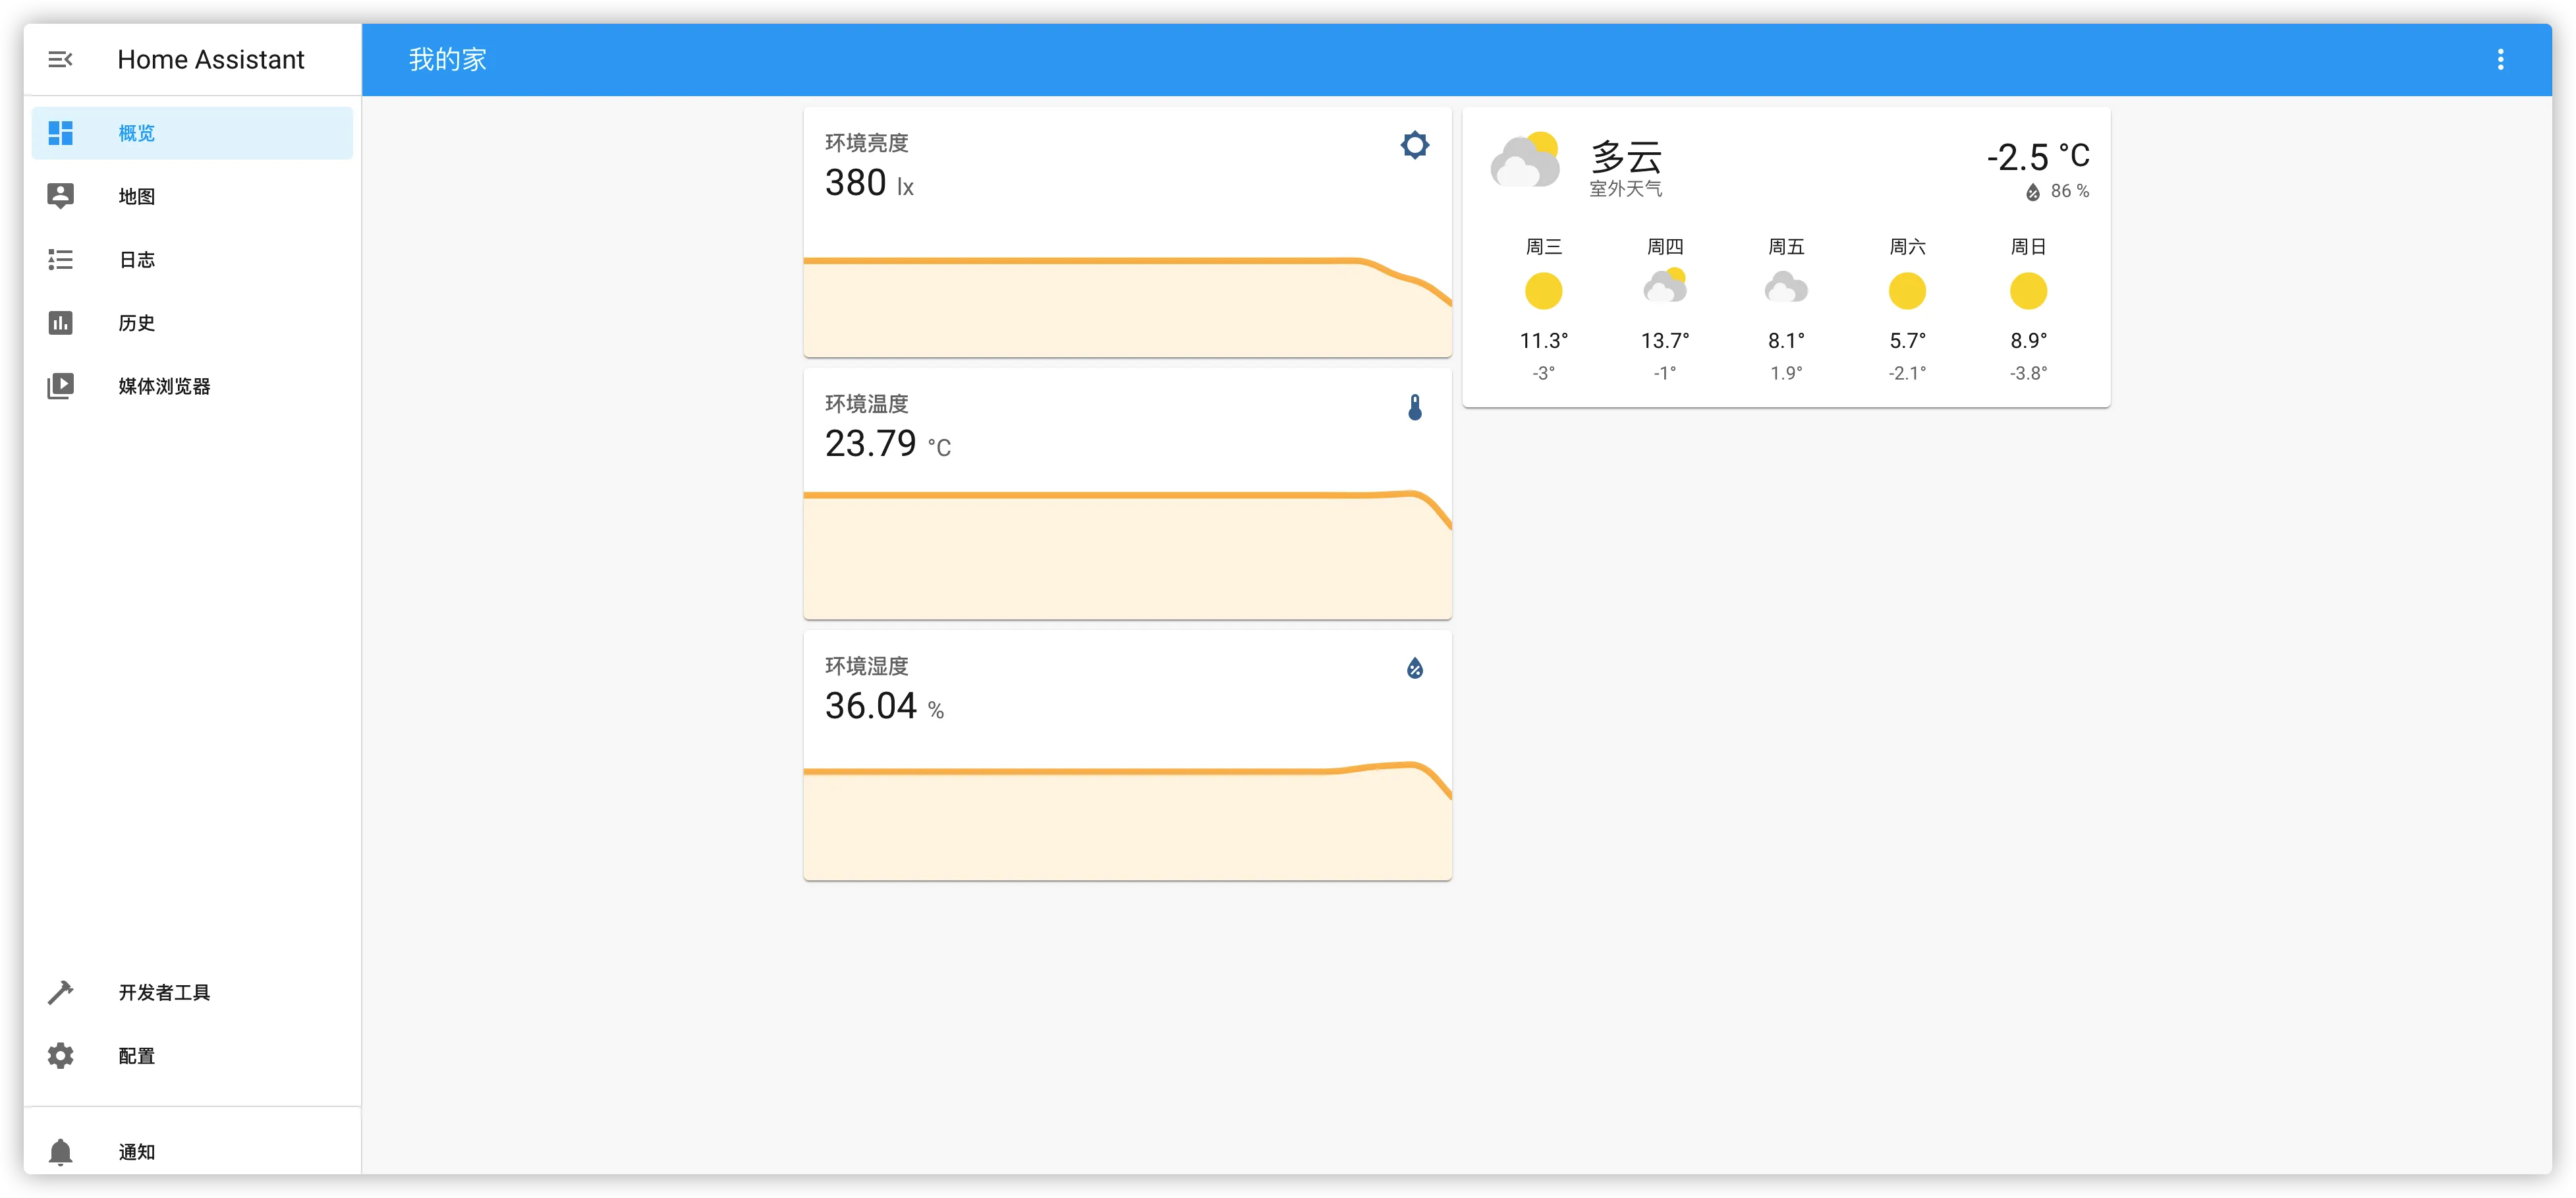Click the 日志 logbook list icon
2576x1198 pixels.
coord(61,260)
